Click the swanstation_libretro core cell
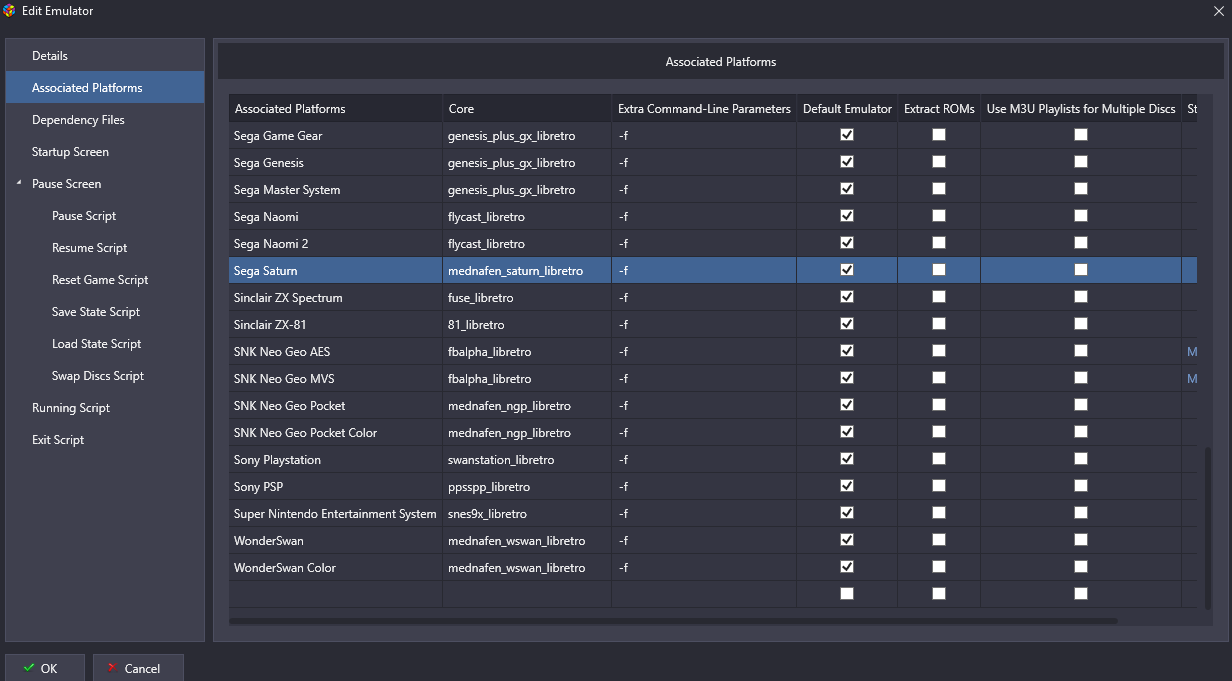This screenshot has width=1232, height=681. pos(526,459)
